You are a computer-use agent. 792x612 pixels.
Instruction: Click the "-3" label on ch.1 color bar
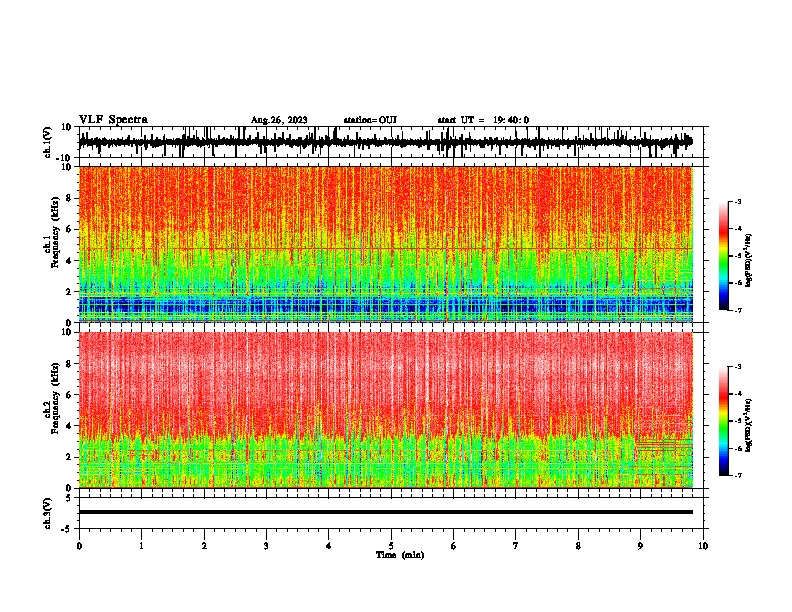tap(738, 201)
